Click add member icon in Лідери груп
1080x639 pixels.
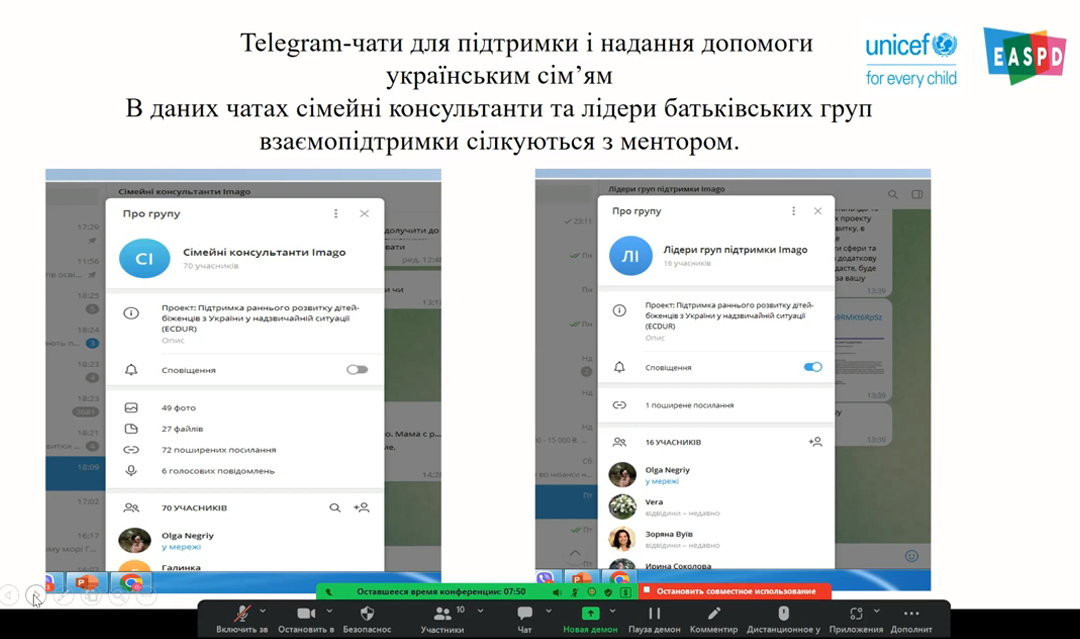pyautogui.click(x=815, y=441)
